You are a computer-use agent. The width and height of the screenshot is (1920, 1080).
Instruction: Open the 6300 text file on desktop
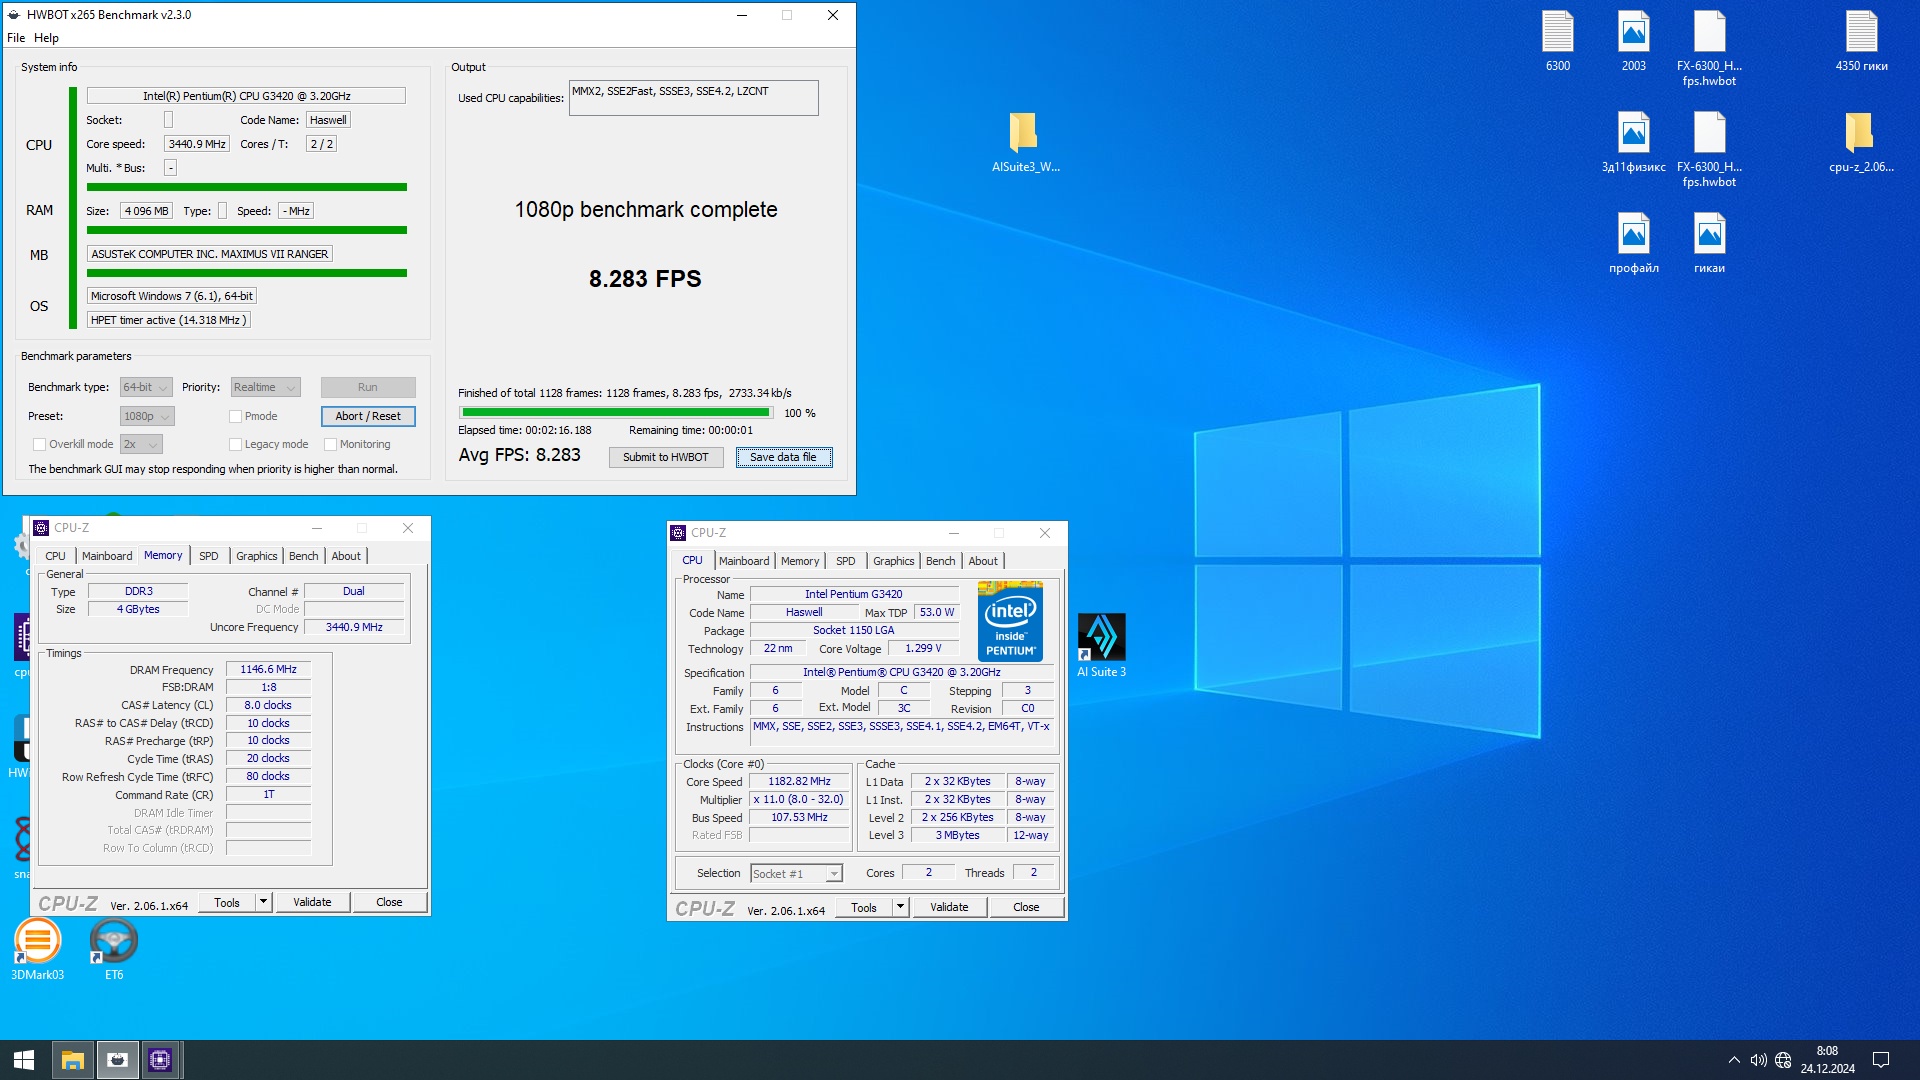[1557, 41]
